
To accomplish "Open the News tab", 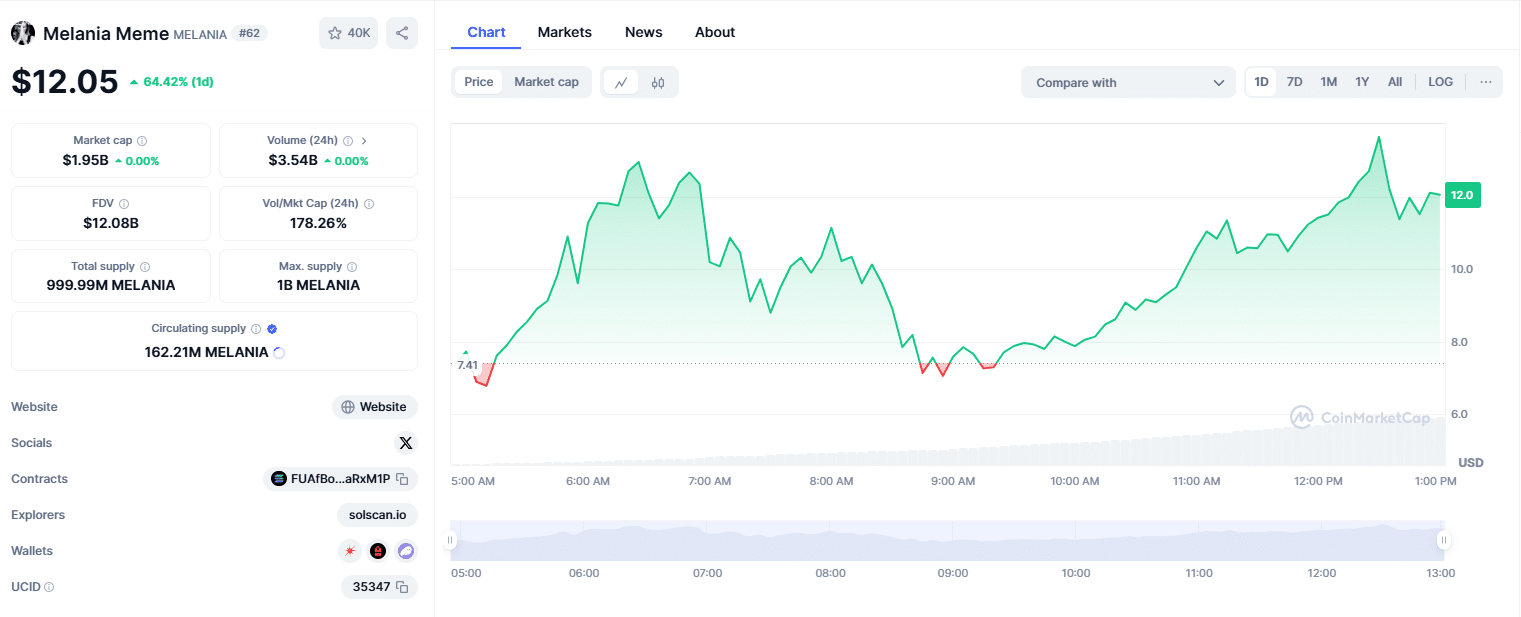I will tap(644, 32).
